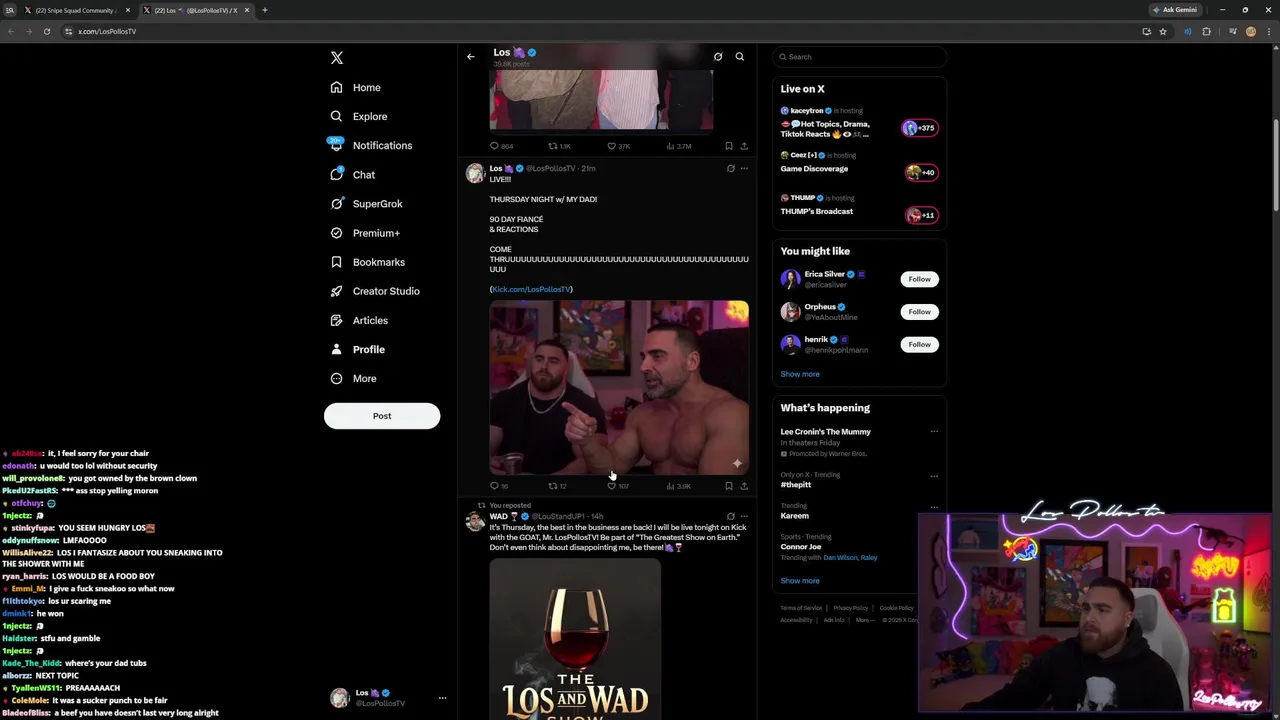Follow Erica Silver
The height and width of the screenshot is (720, 1280).
pos(919,279)
